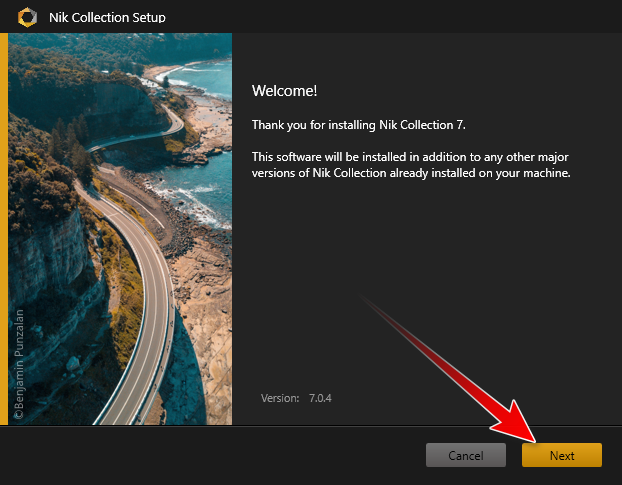The height and width of the screenshot is (485, 622).
Task: Click the Nik Collection logo icon
Action: 27,17
